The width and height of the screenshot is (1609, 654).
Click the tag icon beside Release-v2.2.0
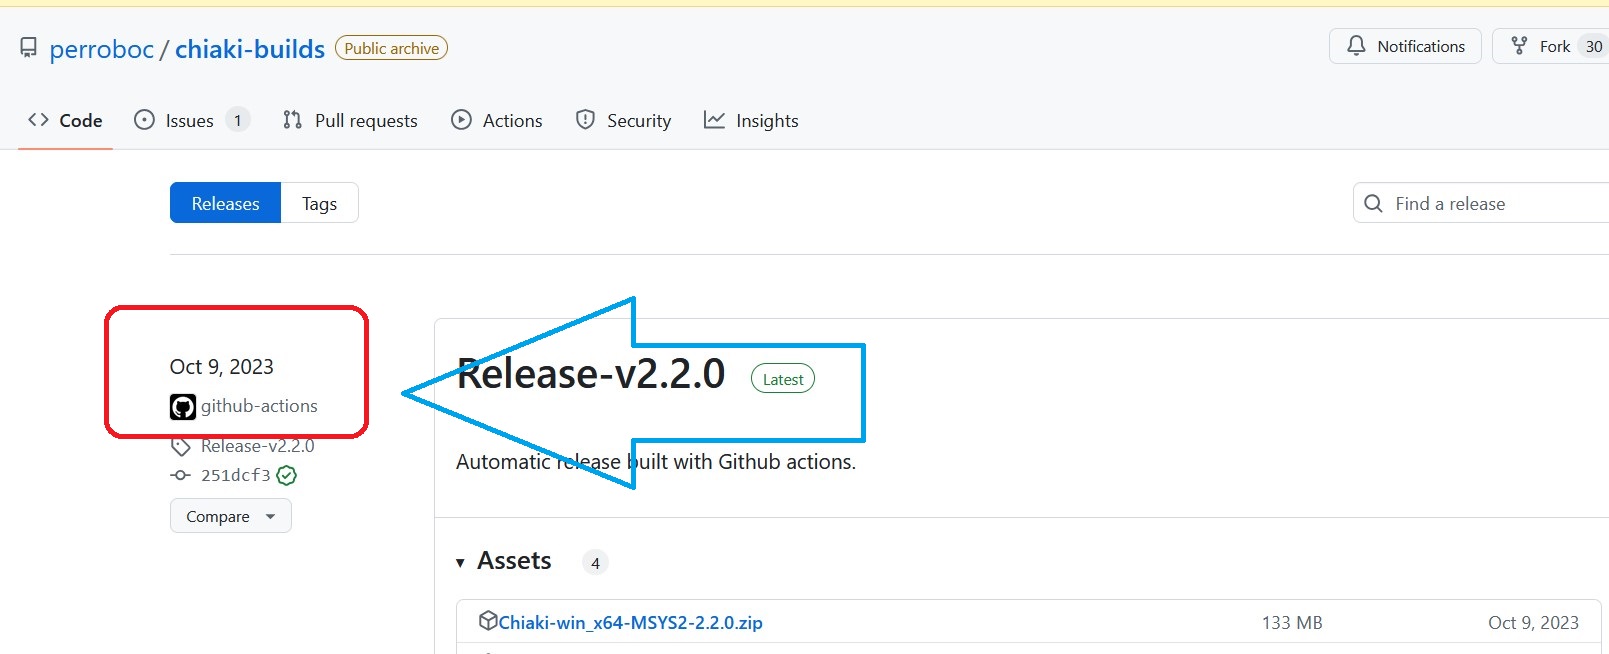[180, 446]
